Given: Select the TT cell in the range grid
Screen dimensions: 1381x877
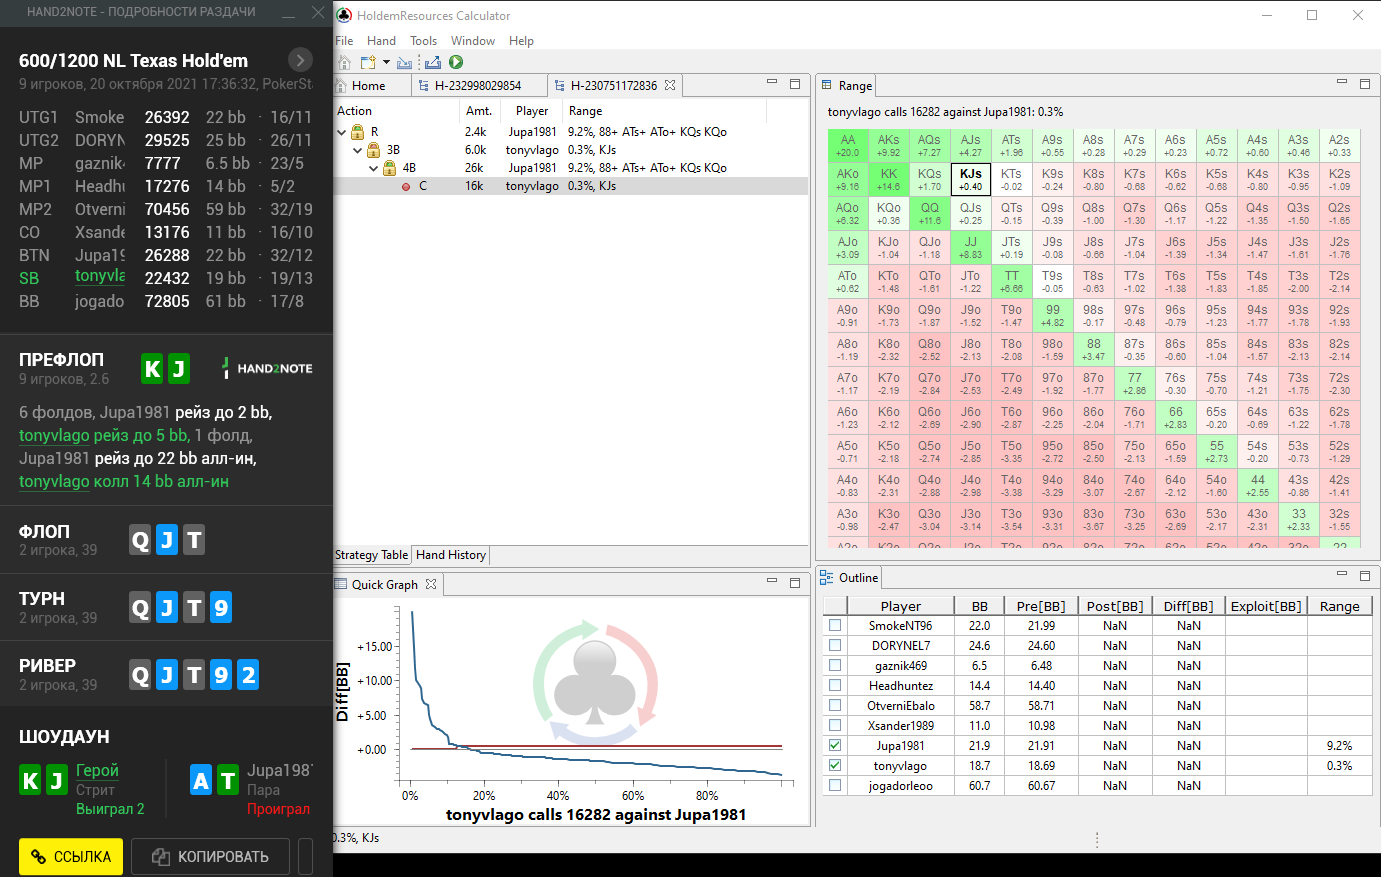Looking at the screenshot, I should (1012, 282).
